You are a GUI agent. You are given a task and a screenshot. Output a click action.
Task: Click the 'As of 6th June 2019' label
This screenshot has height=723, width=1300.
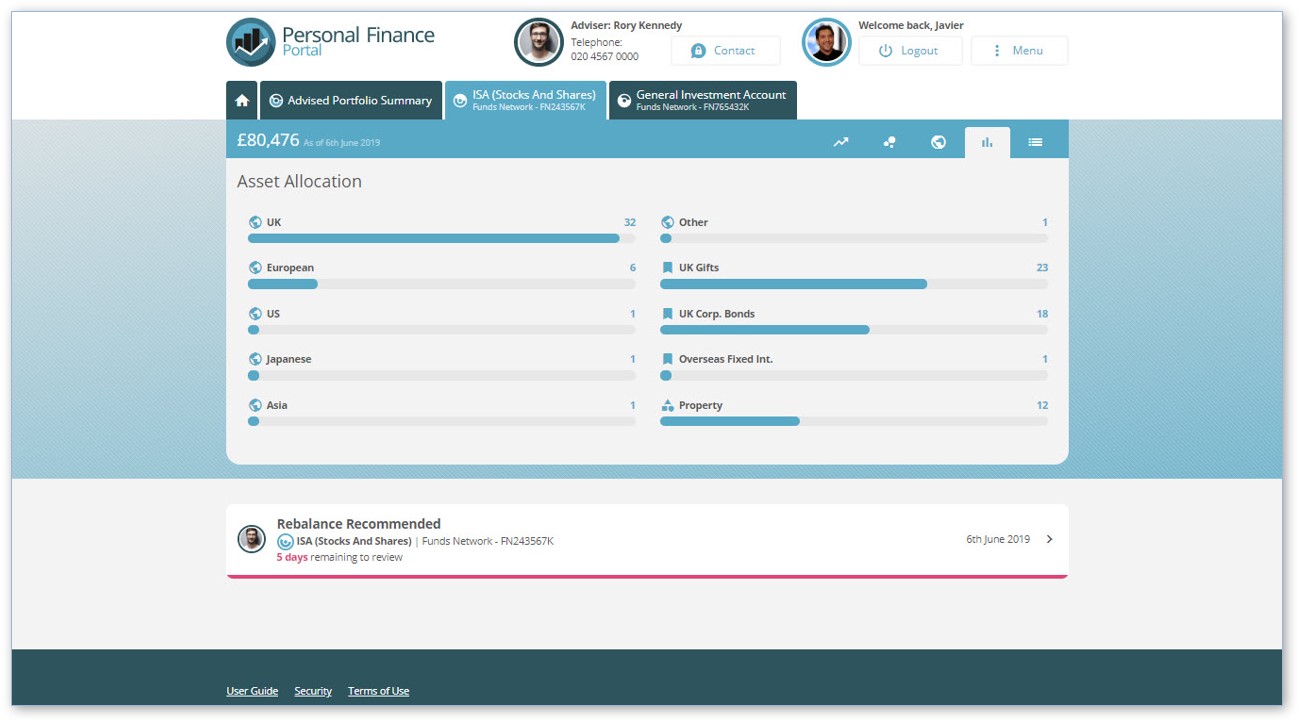pyautogui.click(x=342, y=143)
